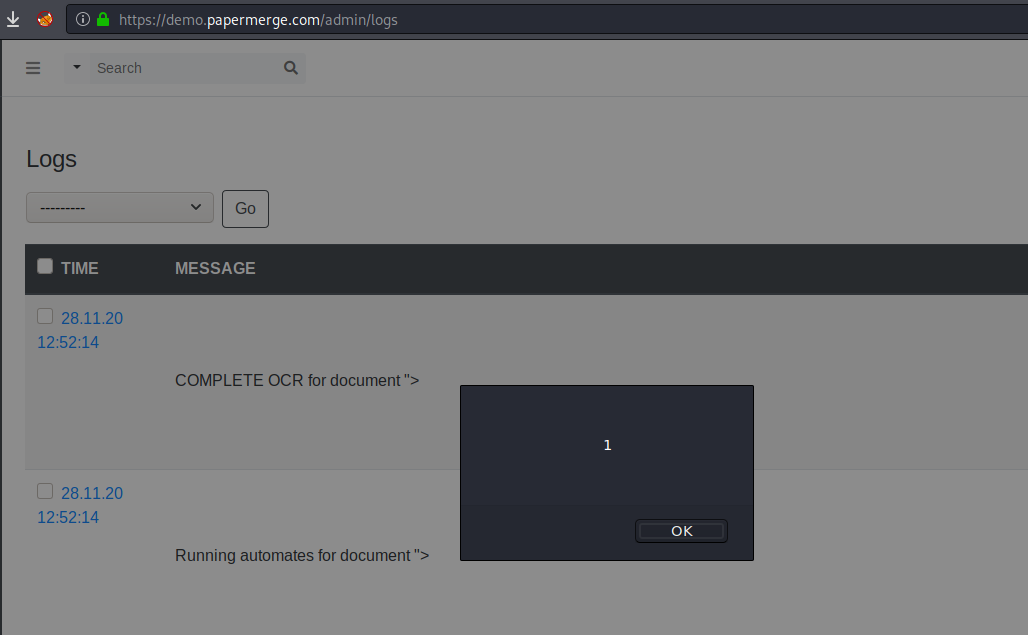Select the Running automates for document message
Image resolution: width=1028 pixels, height=635 pixels.
point(302,556)
